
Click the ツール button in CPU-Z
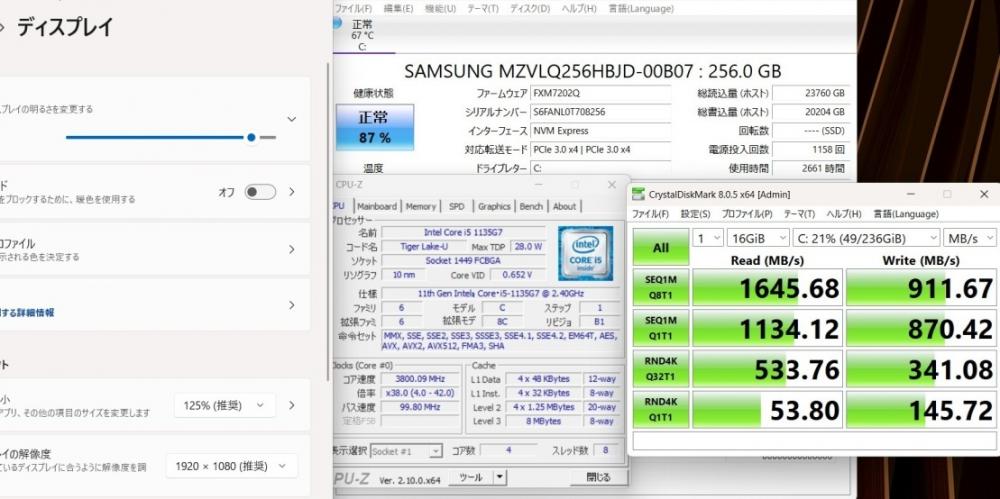471,477
